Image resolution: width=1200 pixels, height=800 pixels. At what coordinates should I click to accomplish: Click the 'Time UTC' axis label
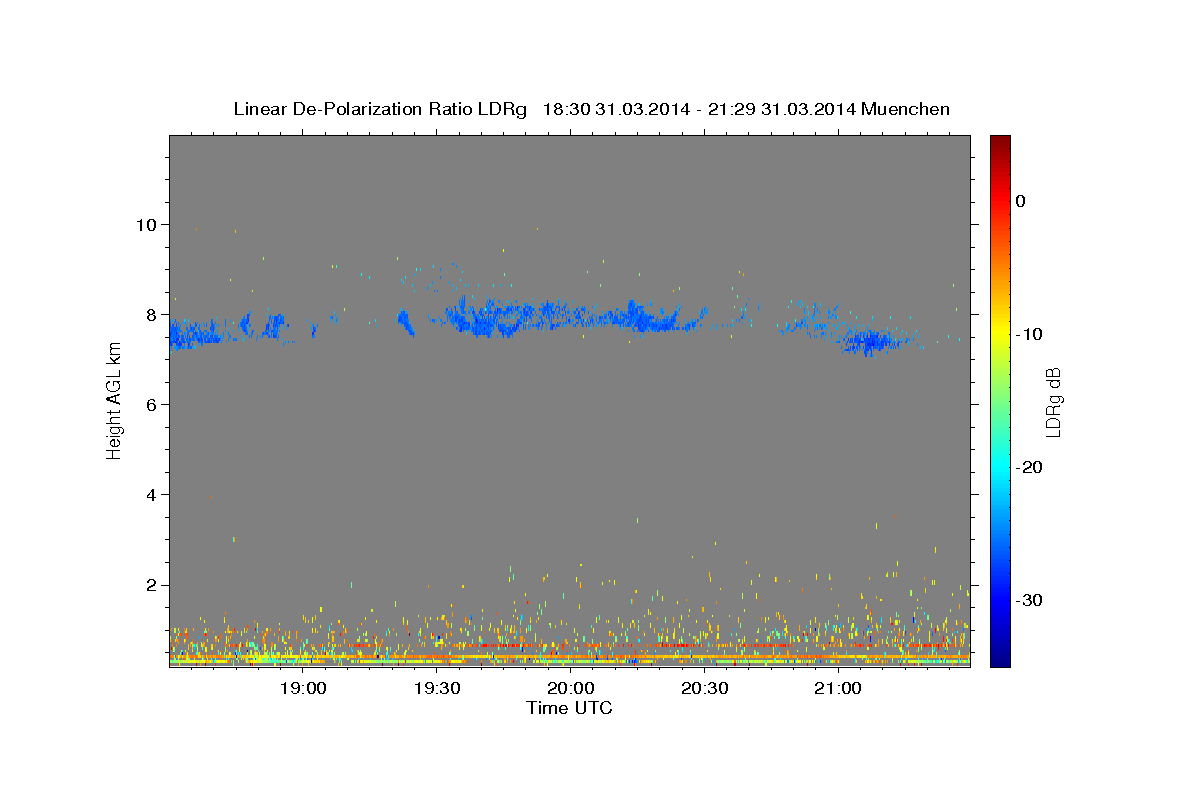click(x=569, y=708)
